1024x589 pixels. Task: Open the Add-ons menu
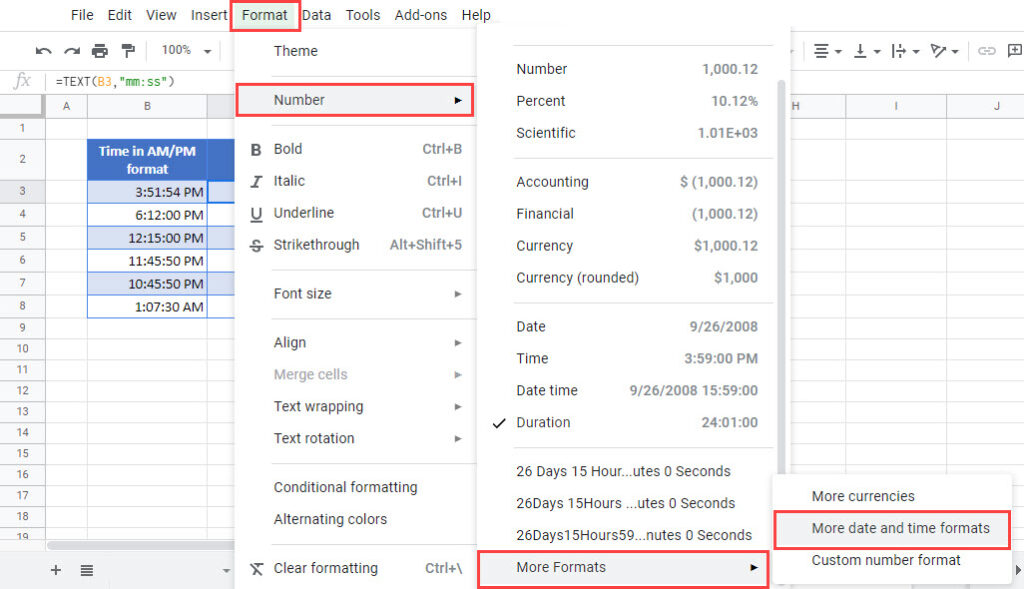420,14
